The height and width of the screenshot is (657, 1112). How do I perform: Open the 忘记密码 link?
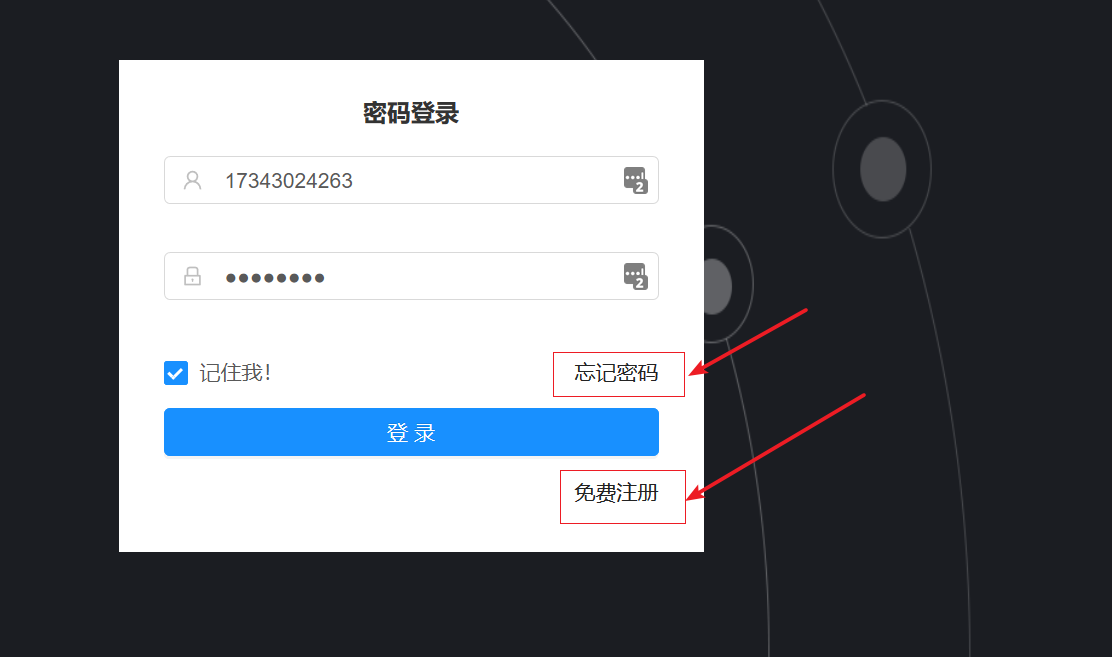coord(616,373)
